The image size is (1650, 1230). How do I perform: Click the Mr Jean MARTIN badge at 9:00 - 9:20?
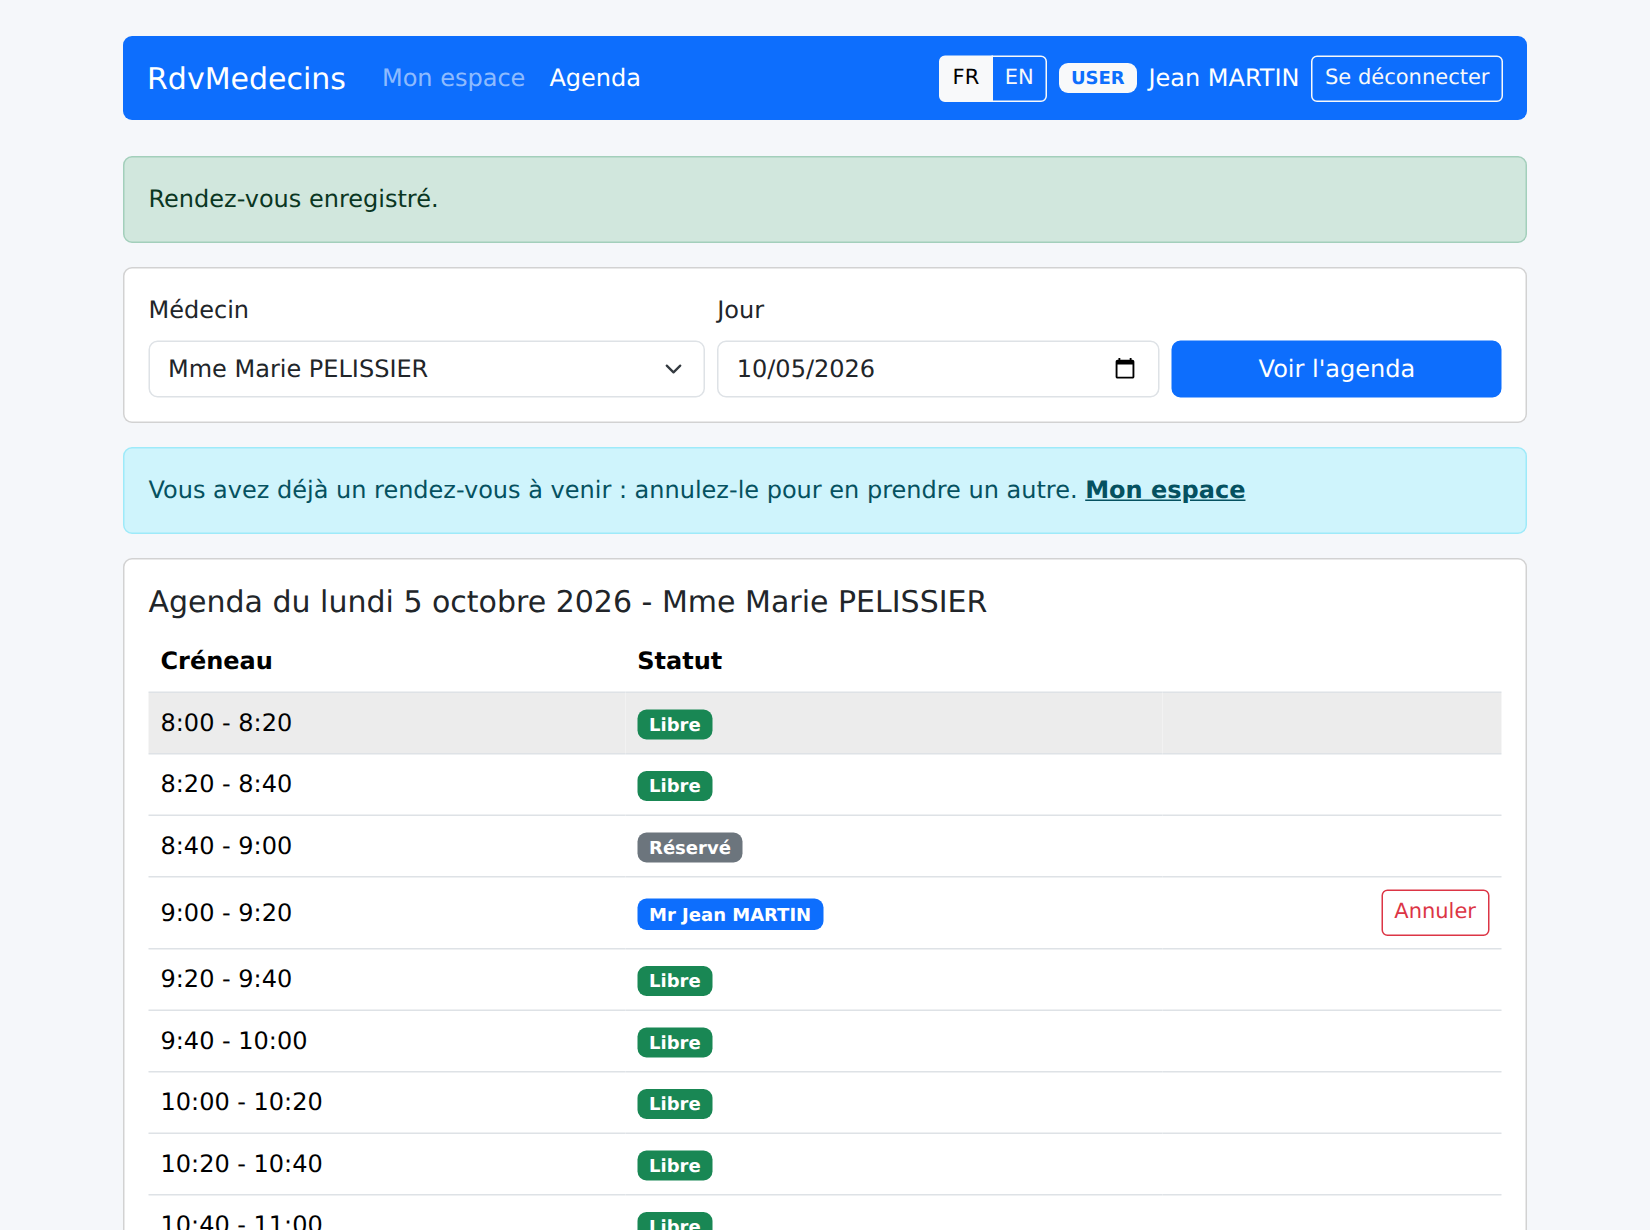730,914
